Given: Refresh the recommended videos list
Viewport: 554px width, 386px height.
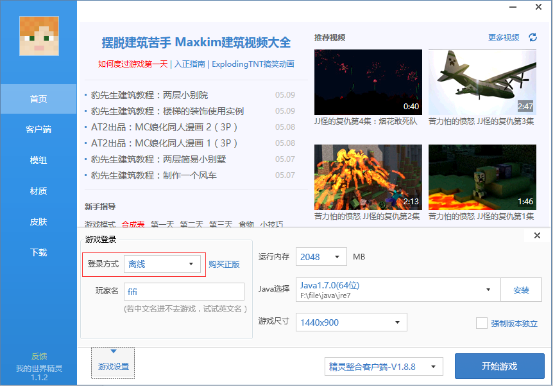Looking at the screenshot, I should coord(533,37).
